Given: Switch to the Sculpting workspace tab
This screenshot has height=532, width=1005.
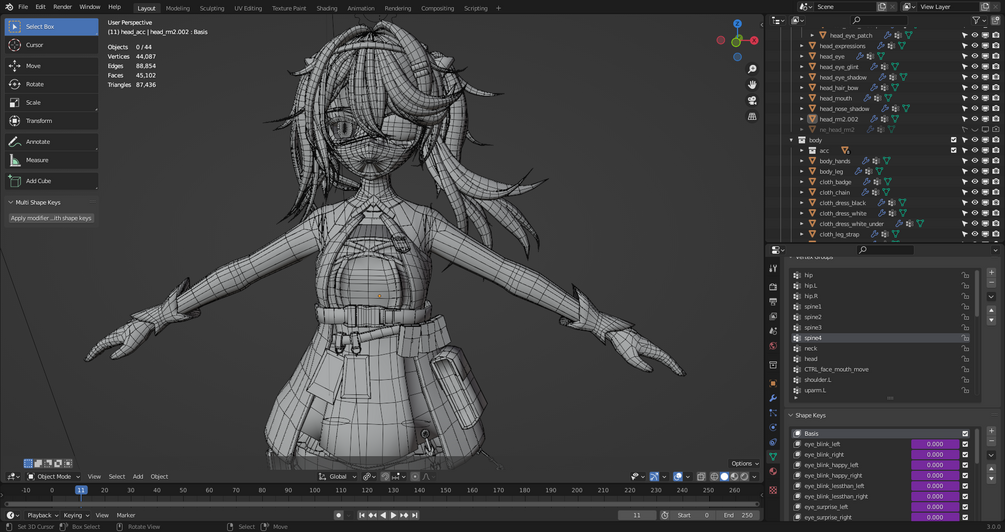Looking at the screenshot, I should tap(212, 8).
